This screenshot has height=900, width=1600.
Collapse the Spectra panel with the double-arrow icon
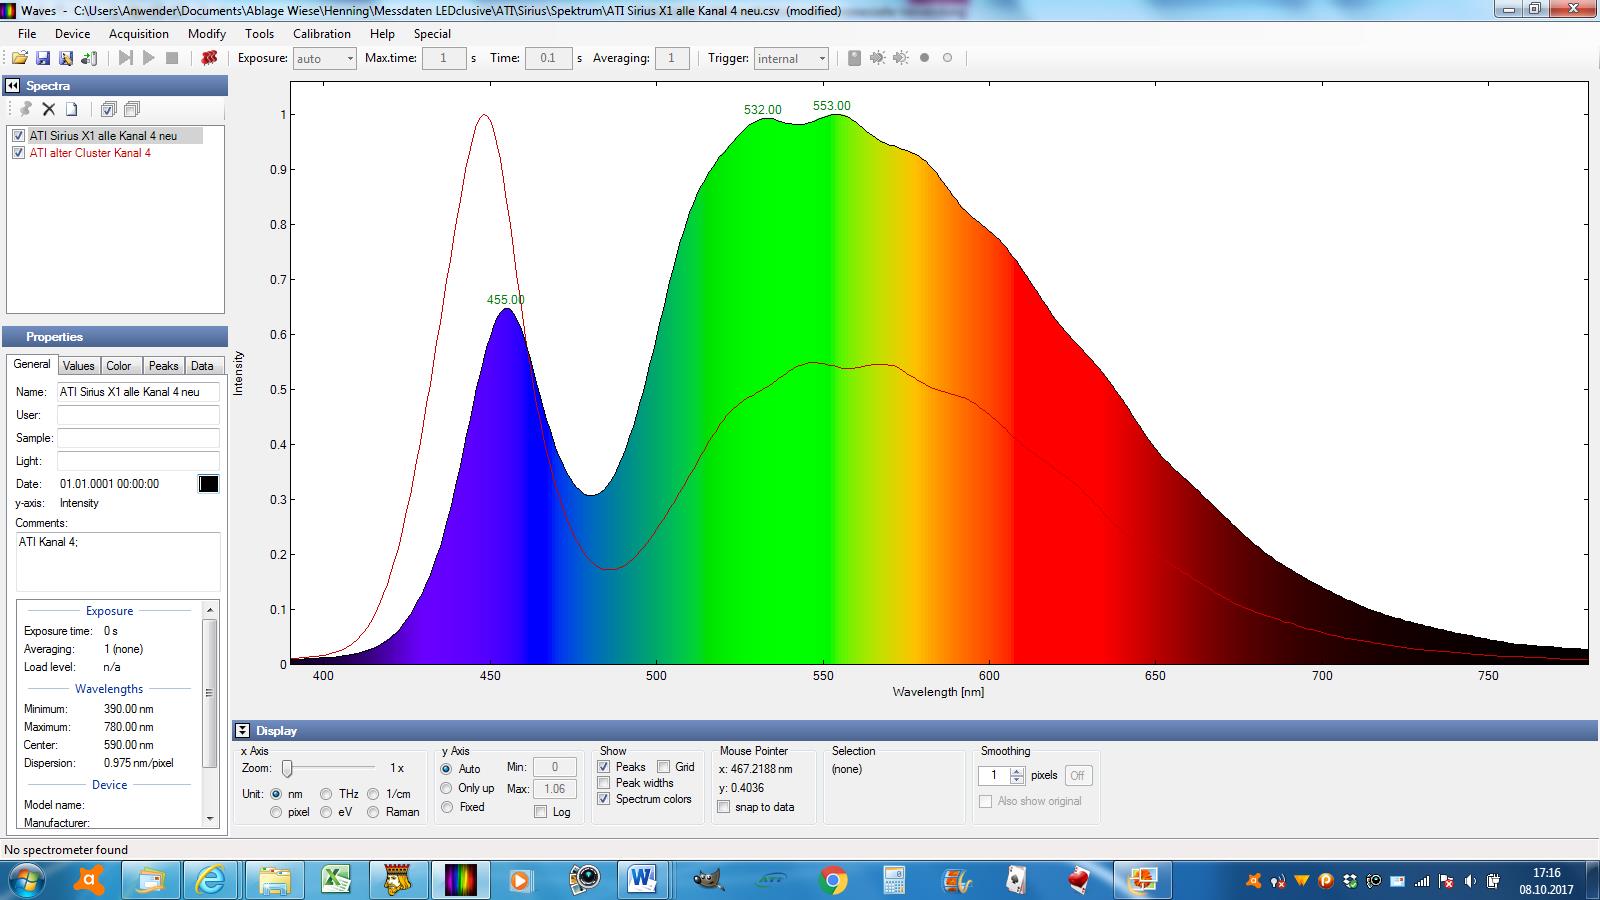pyautogui.click(x=13, y=86)
